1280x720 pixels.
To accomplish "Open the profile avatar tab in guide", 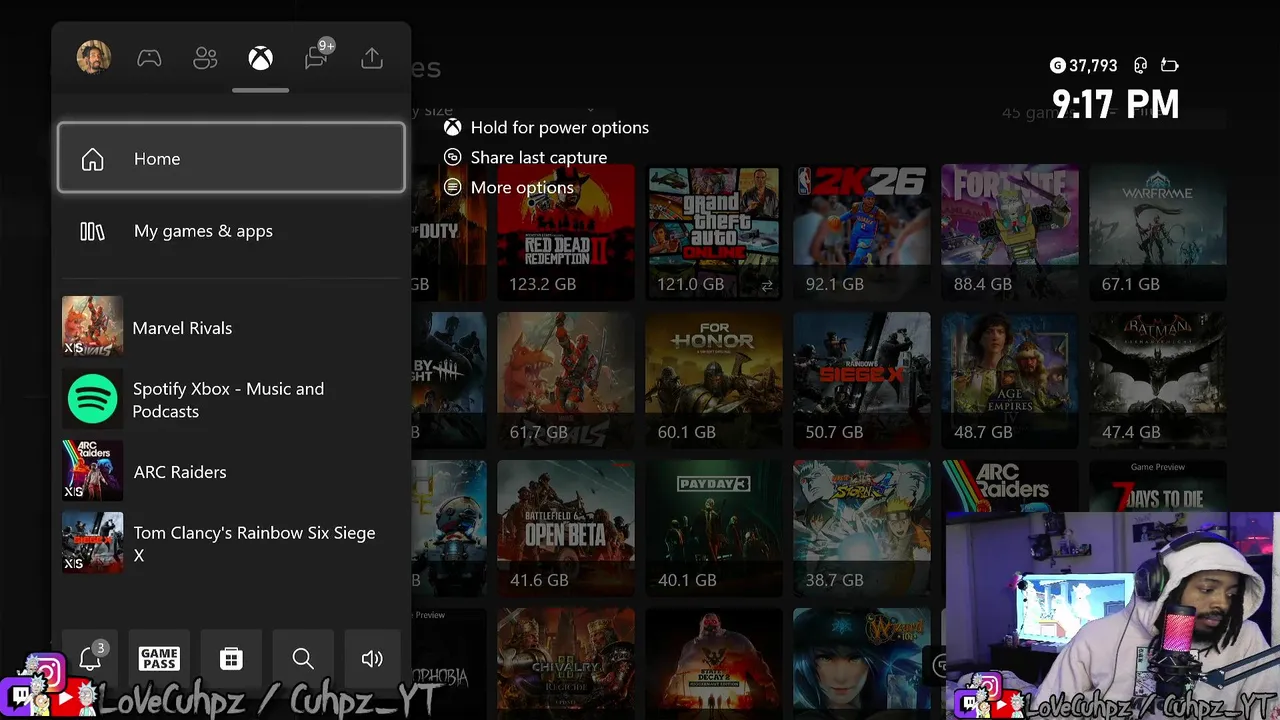I will pyautogui.click(x=94, y=58).
